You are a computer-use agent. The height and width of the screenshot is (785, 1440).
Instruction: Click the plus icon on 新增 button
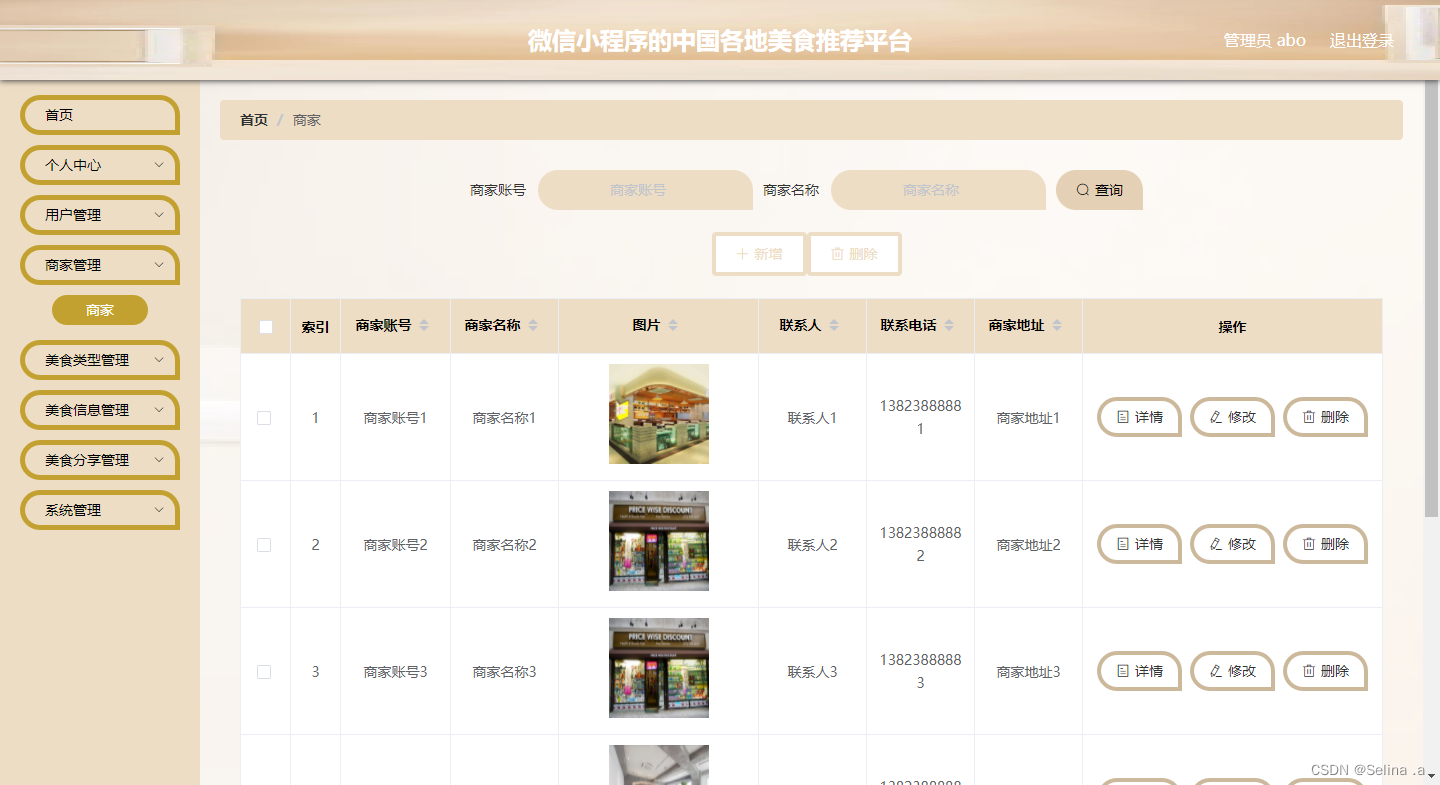click(x=742, y=254)
